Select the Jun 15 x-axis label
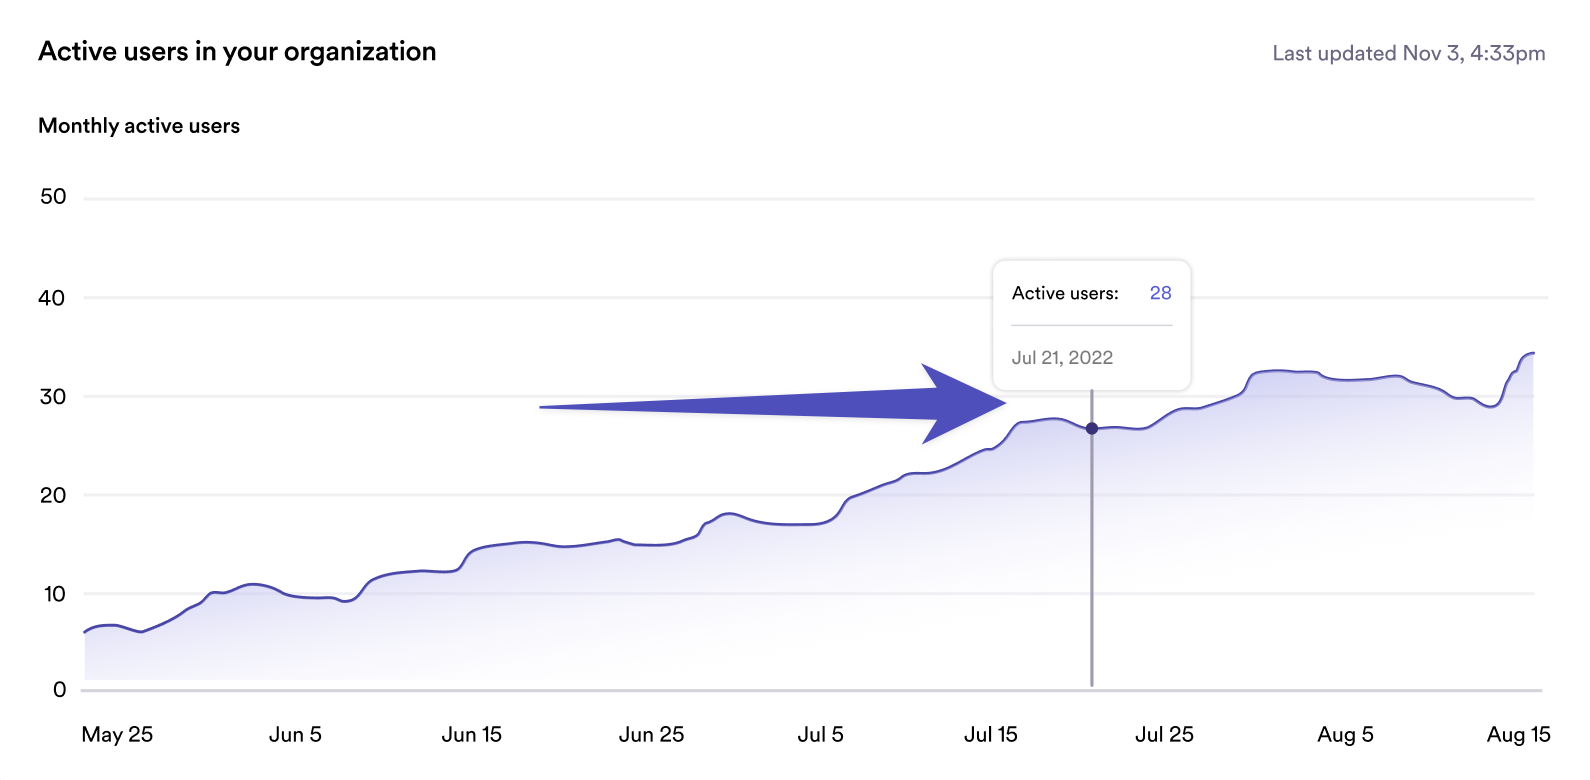This screenshot has width=1590, height=780. [x=472, y=735]
